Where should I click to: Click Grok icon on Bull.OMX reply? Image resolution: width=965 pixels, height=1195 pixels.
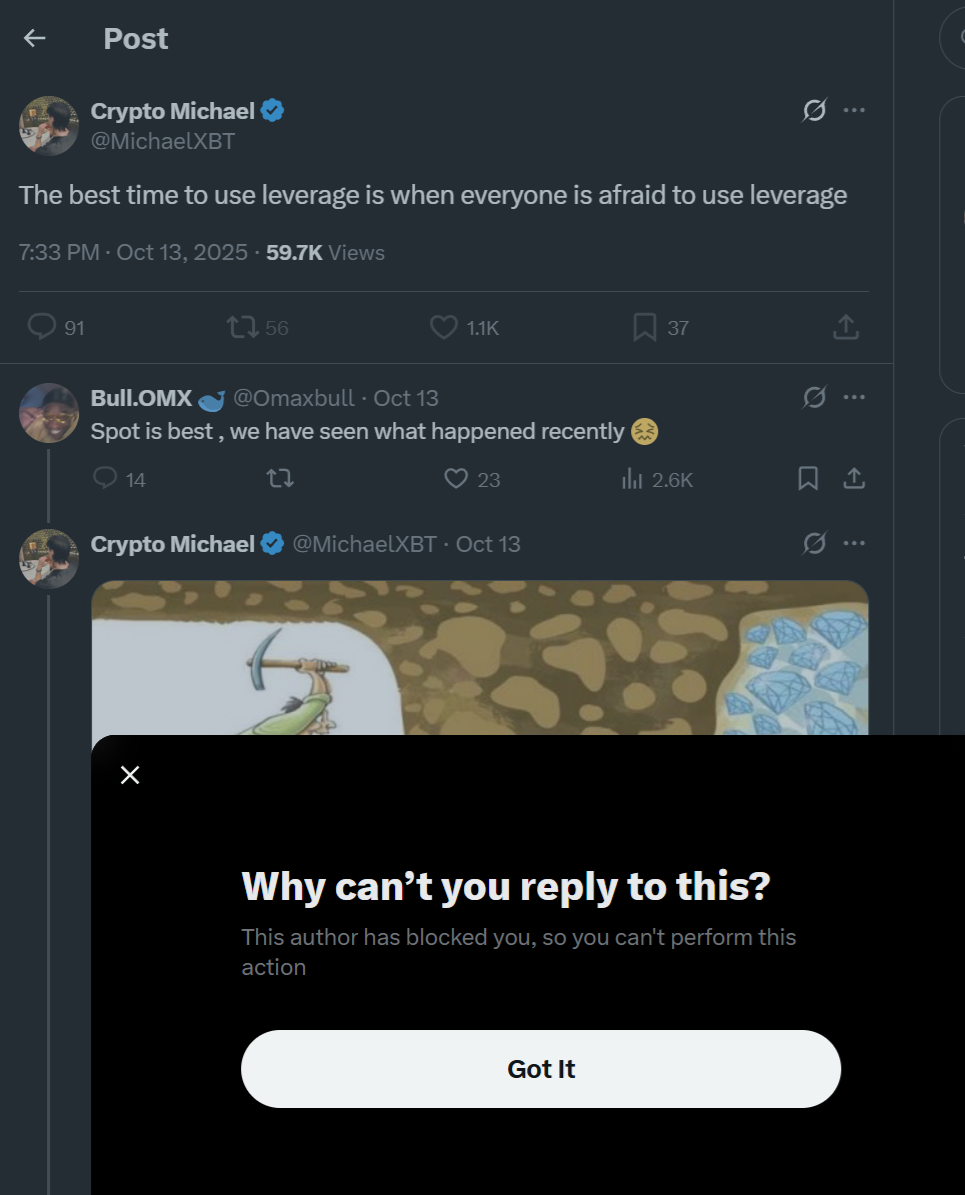(814, 397)
